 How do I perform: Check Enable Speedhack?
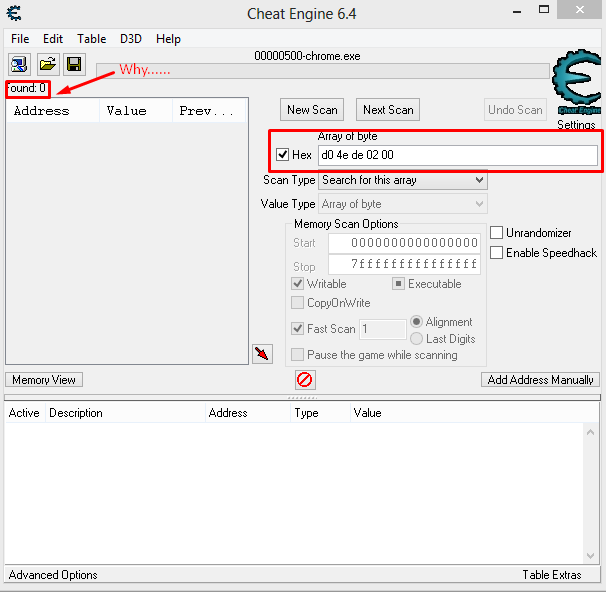tap(496, 253)
